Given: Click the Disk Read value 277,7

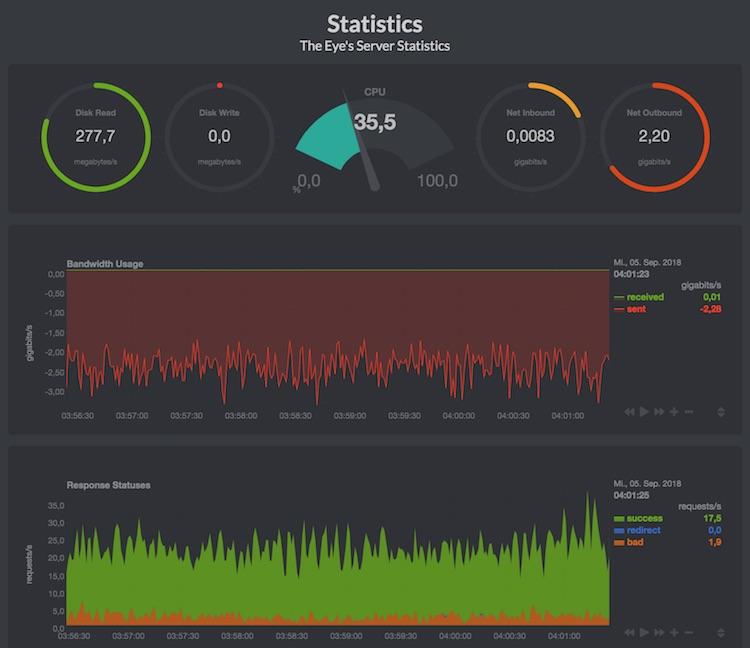Looking at the screenshot, I should click(x=95, y=136).
